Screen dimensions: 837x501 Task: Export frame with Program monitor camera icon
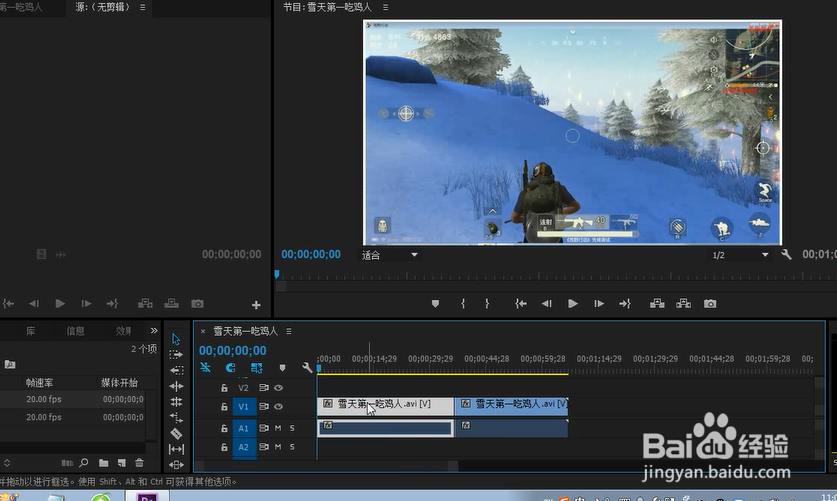(710, 304)
